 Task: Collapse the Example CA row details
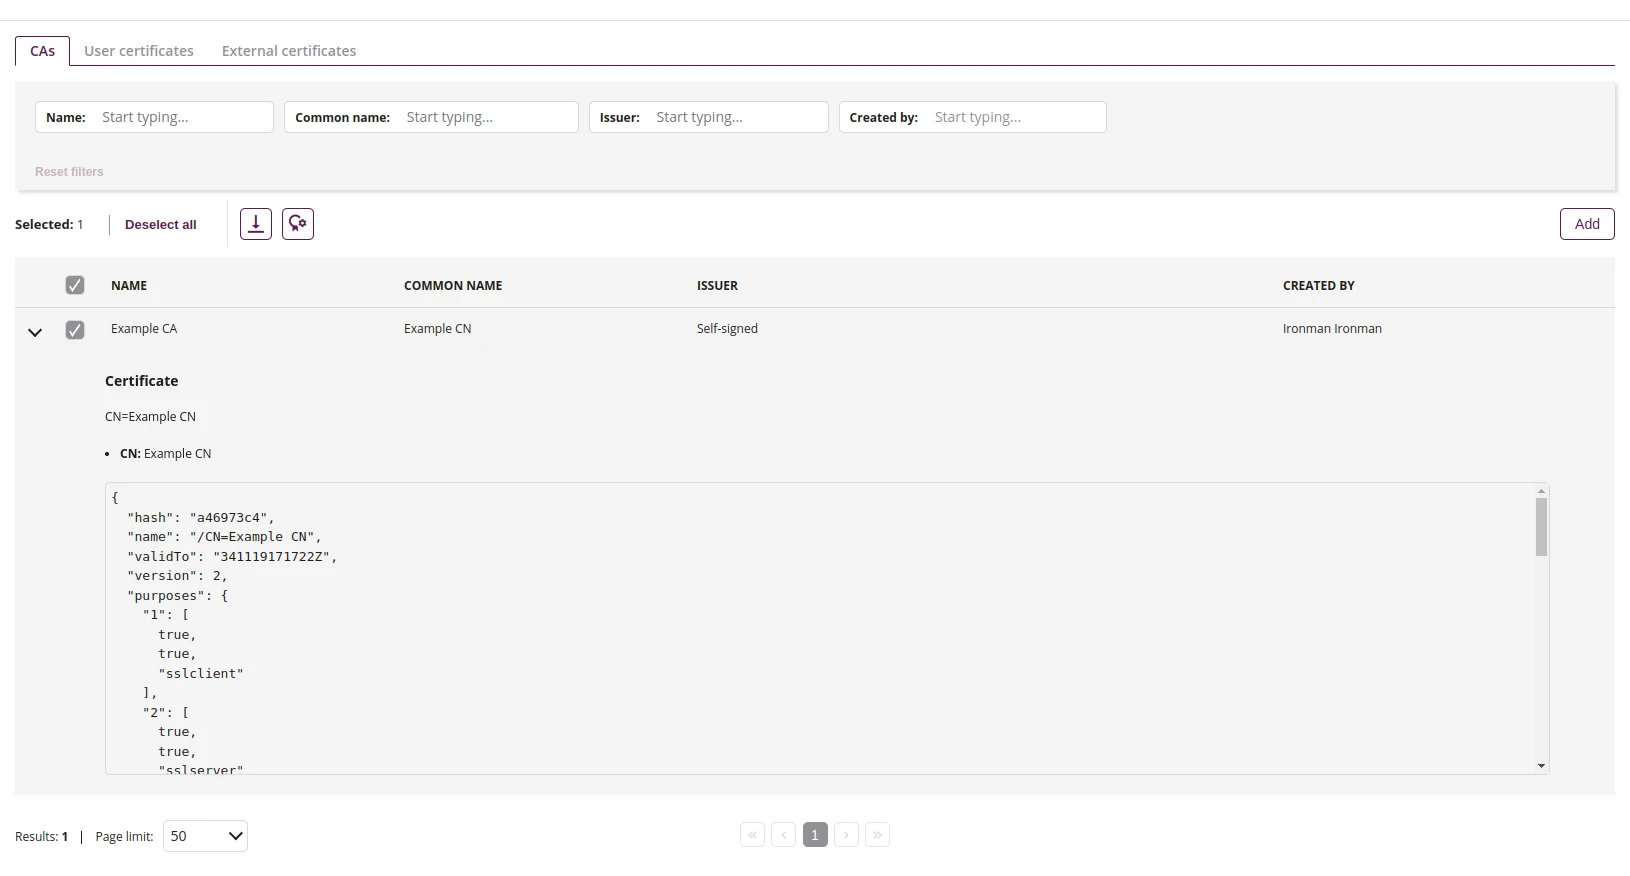tap(35, 332)
